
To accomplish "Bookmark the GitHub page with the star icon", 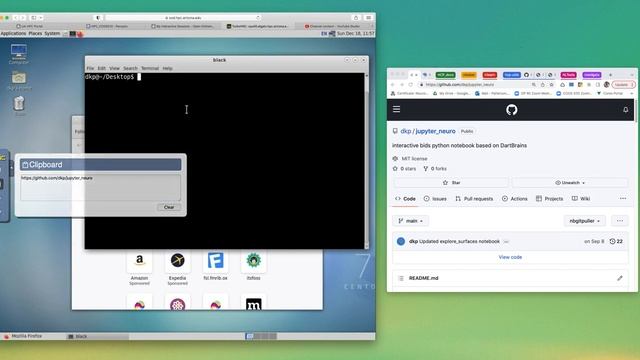I will pyautogui.click(x=551, y=84).
